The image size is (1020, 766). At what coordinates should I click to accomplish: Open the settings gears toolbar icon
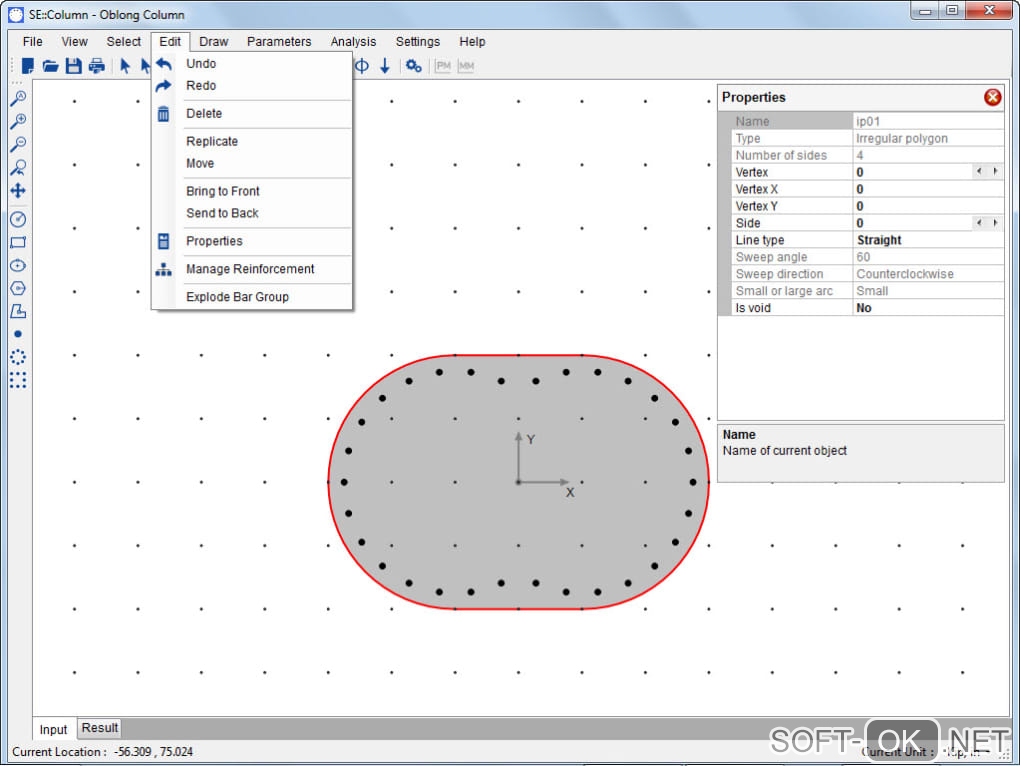(x=413, y=66)
